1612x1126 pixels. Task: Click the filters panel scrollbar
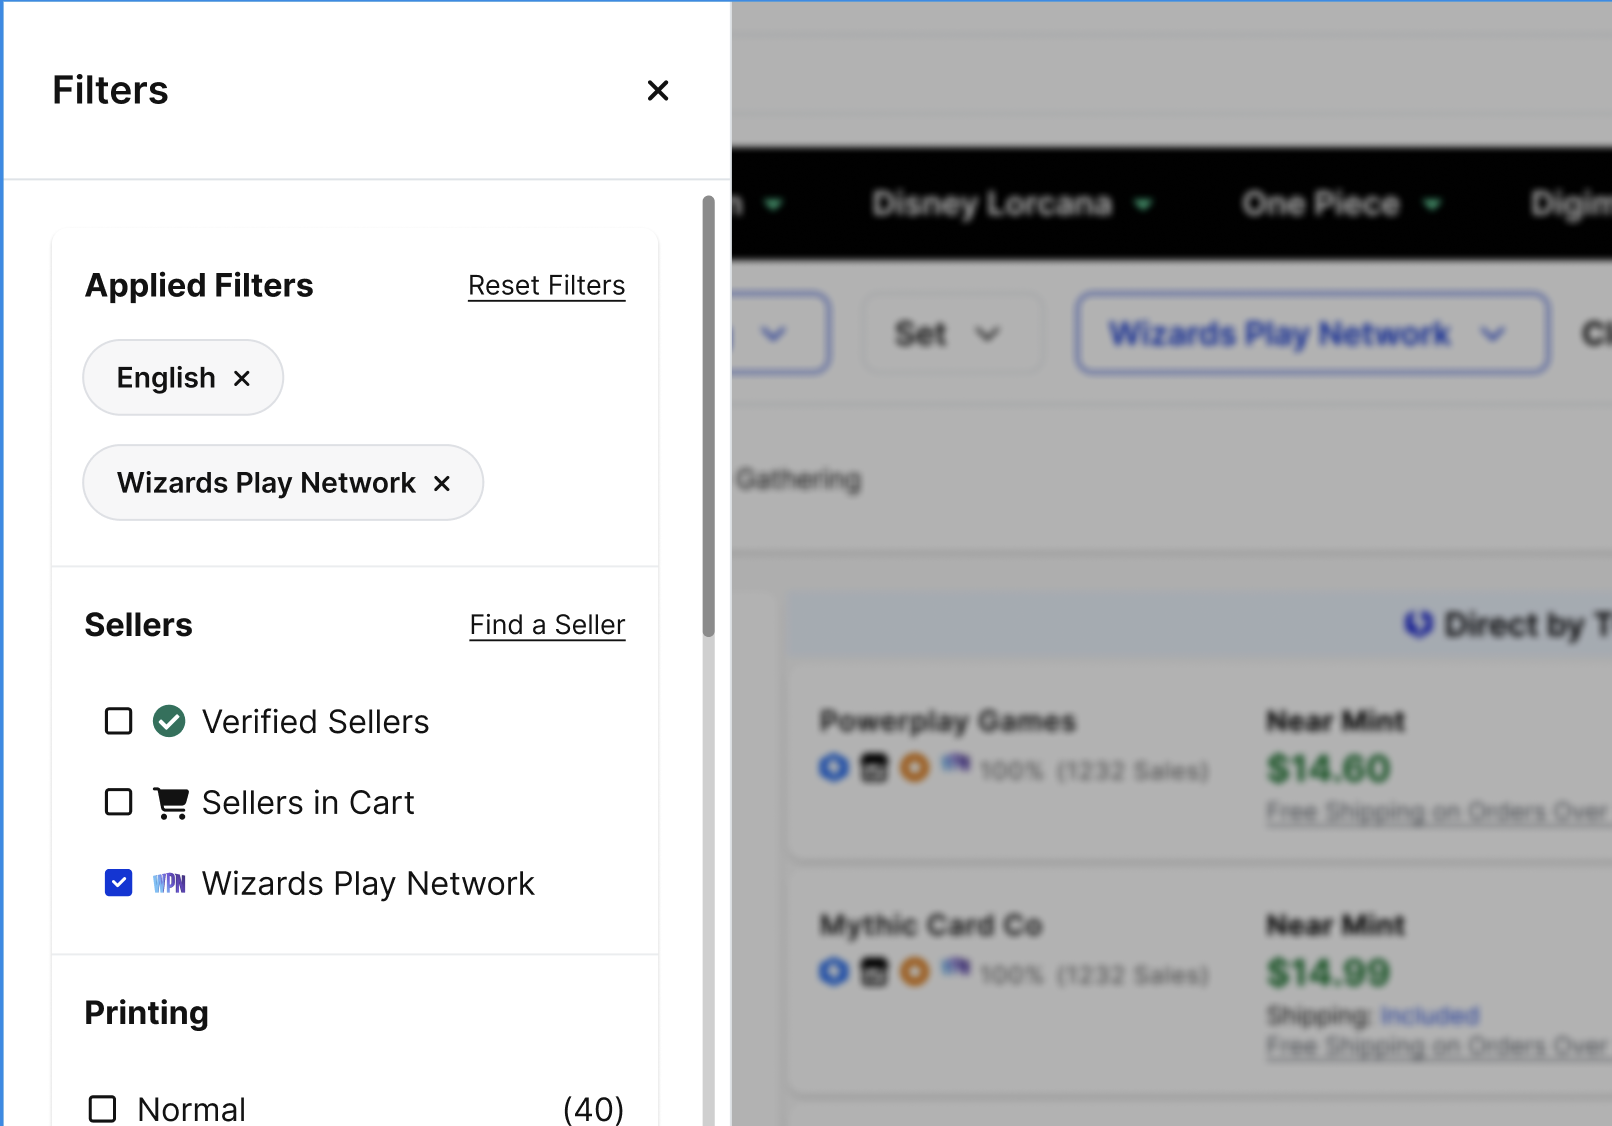click(x=709, y=416)
